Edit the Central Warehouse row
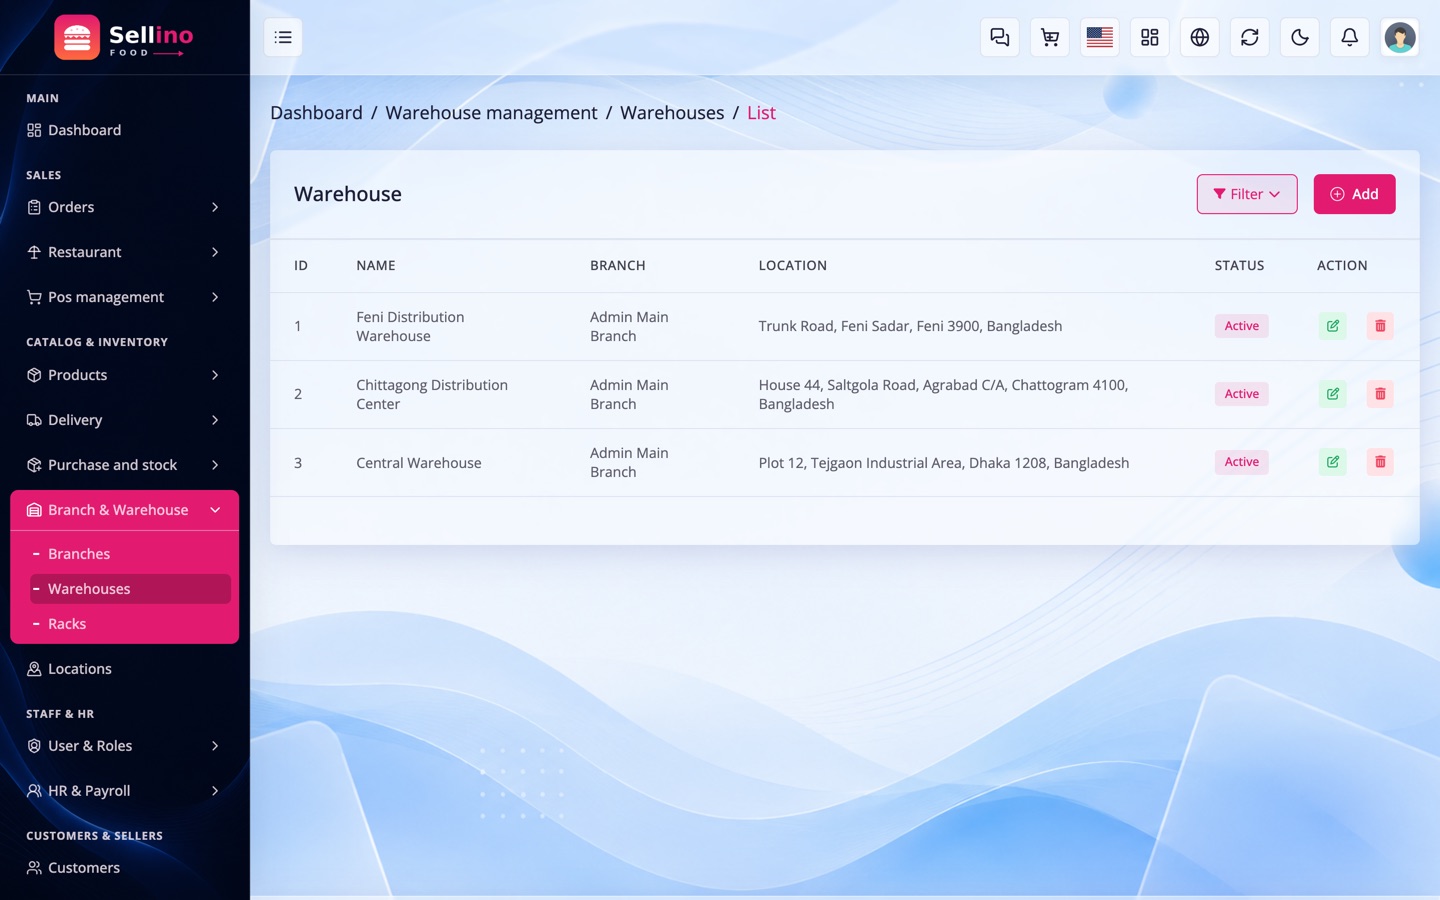 (x=1333, y=462)
